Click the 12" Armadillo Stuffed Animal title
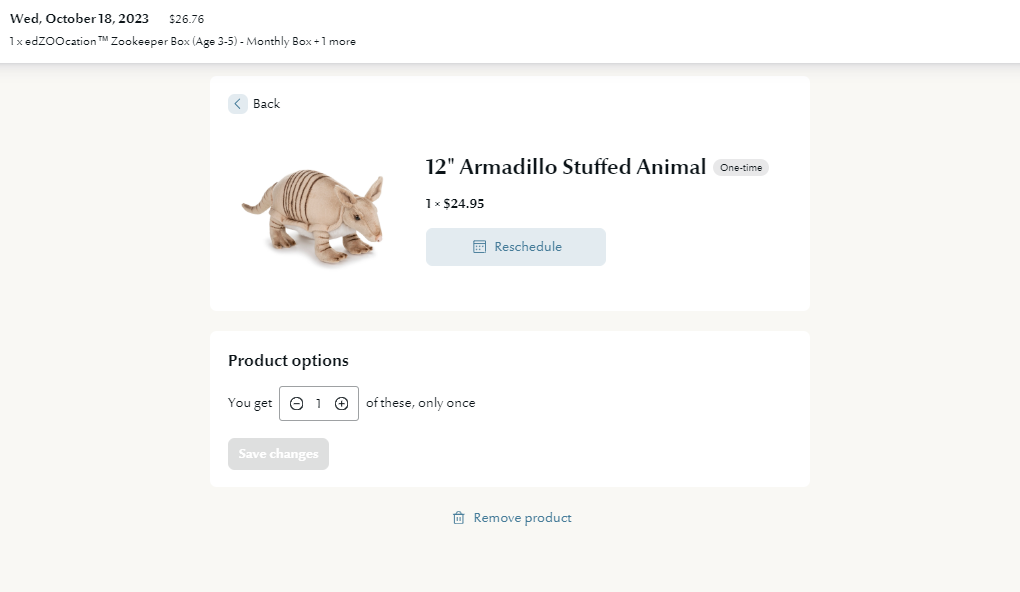 click(x=565, y=167)
